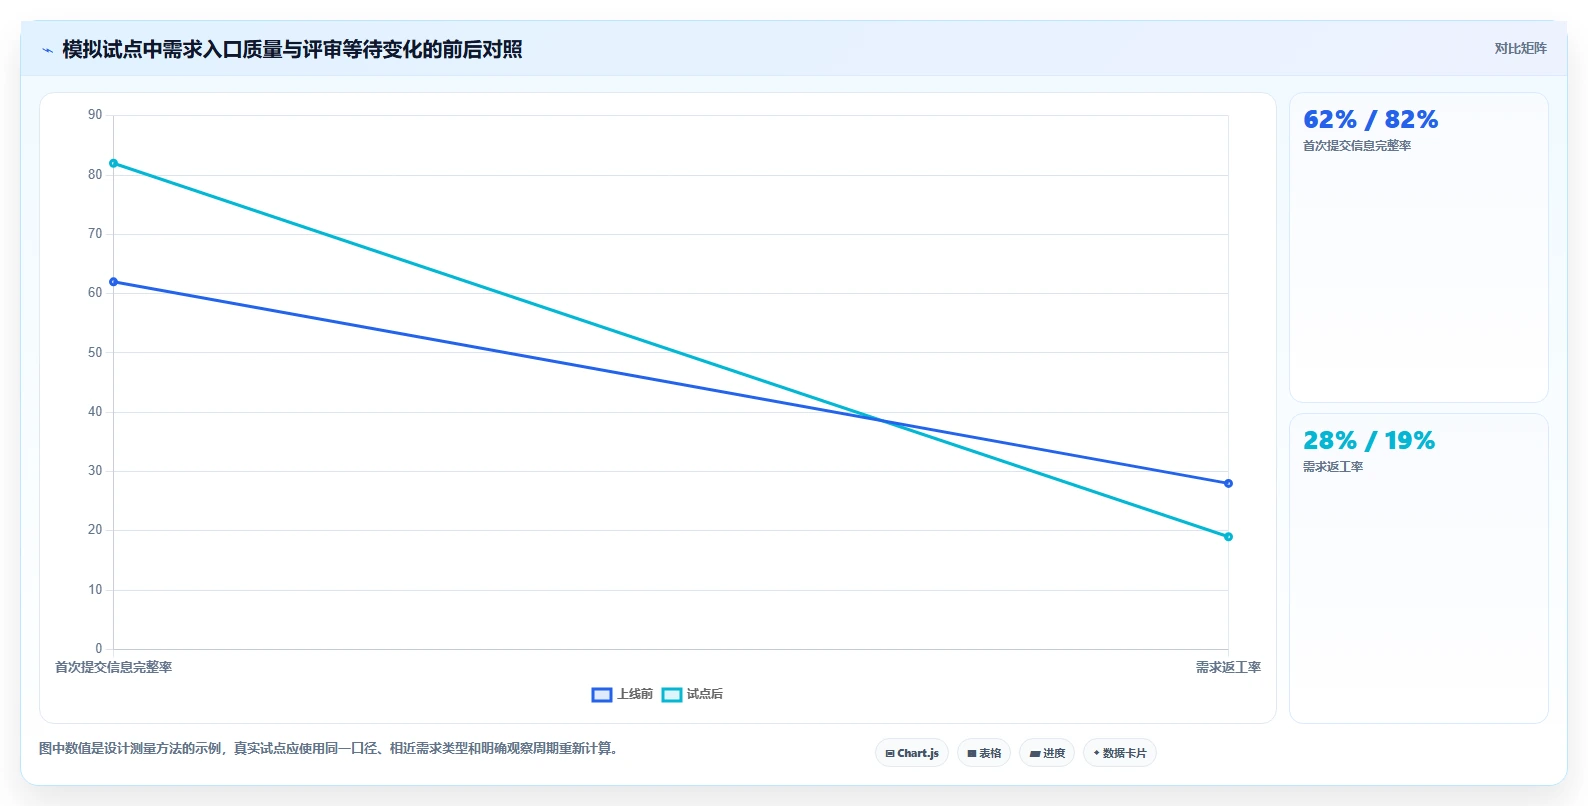This screenshot has height=806, width=1588.
Task: Select the 数据卡片 tag
Action: click(1120, 753)
